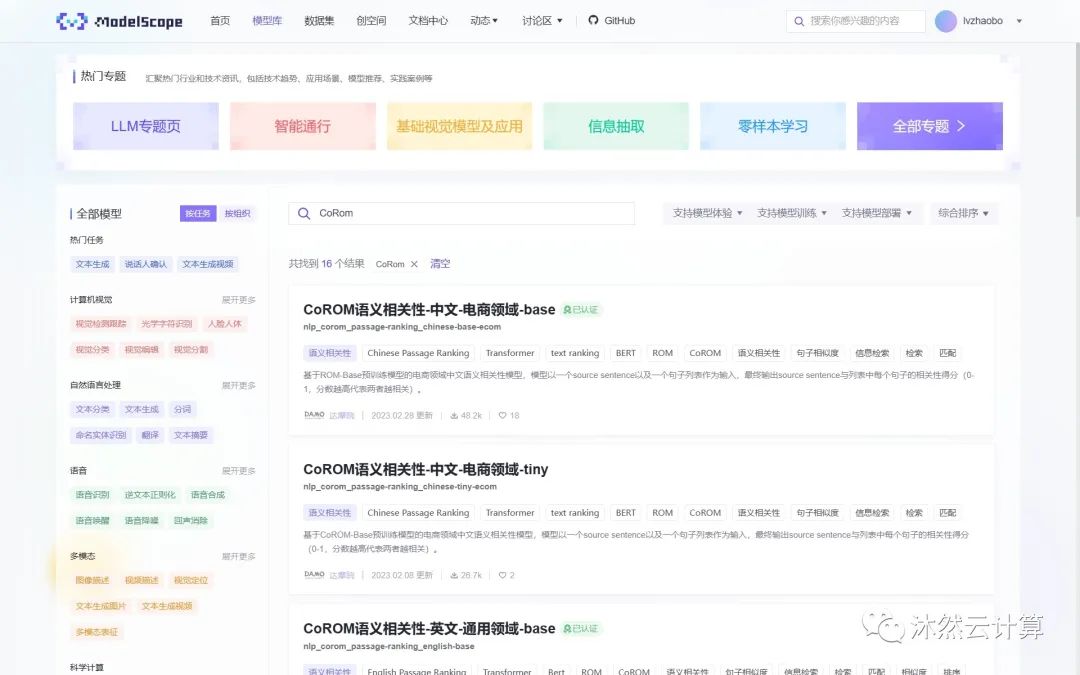
Task: Expand 展开更多 under 语音
Action: (238, 471)
